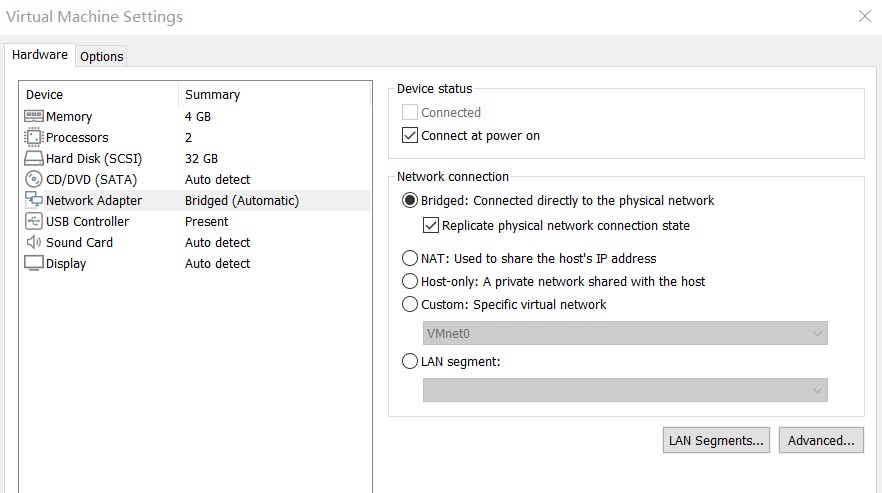Close the Virtual Machine Settings window
The image size is (882, 493).
864,16
